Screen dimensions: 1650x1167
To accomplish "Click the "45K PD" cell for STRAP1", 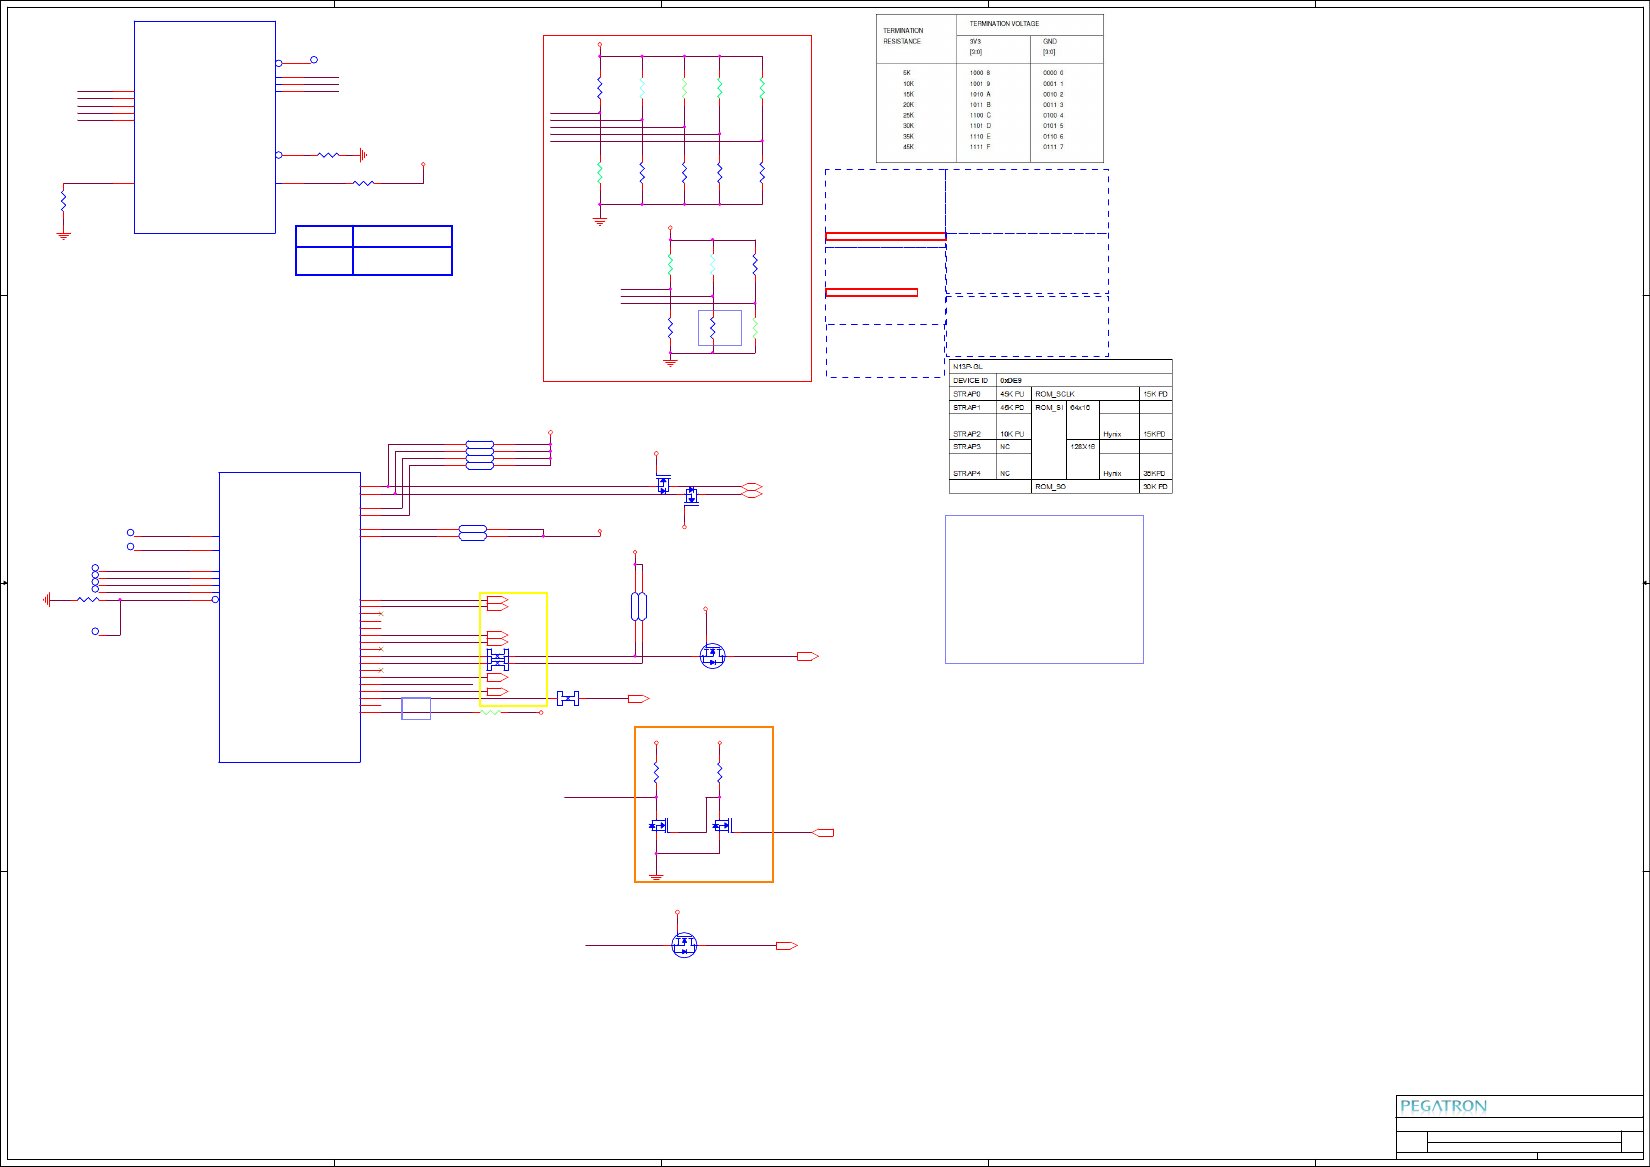I will point(1012,408).
